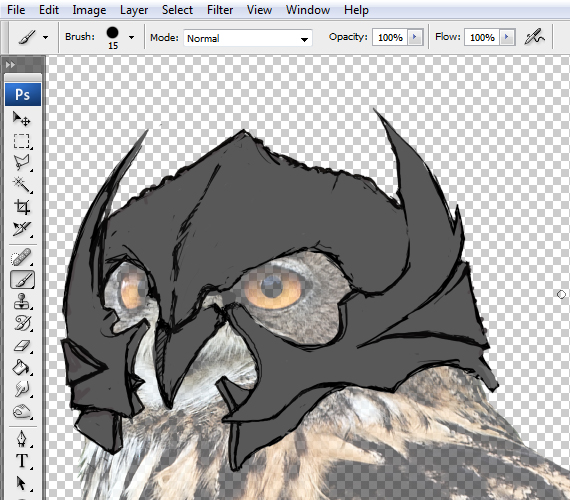Click the Opacity 100% field
The height and width of the screenshot is (500, 570).
pos(390,37)
